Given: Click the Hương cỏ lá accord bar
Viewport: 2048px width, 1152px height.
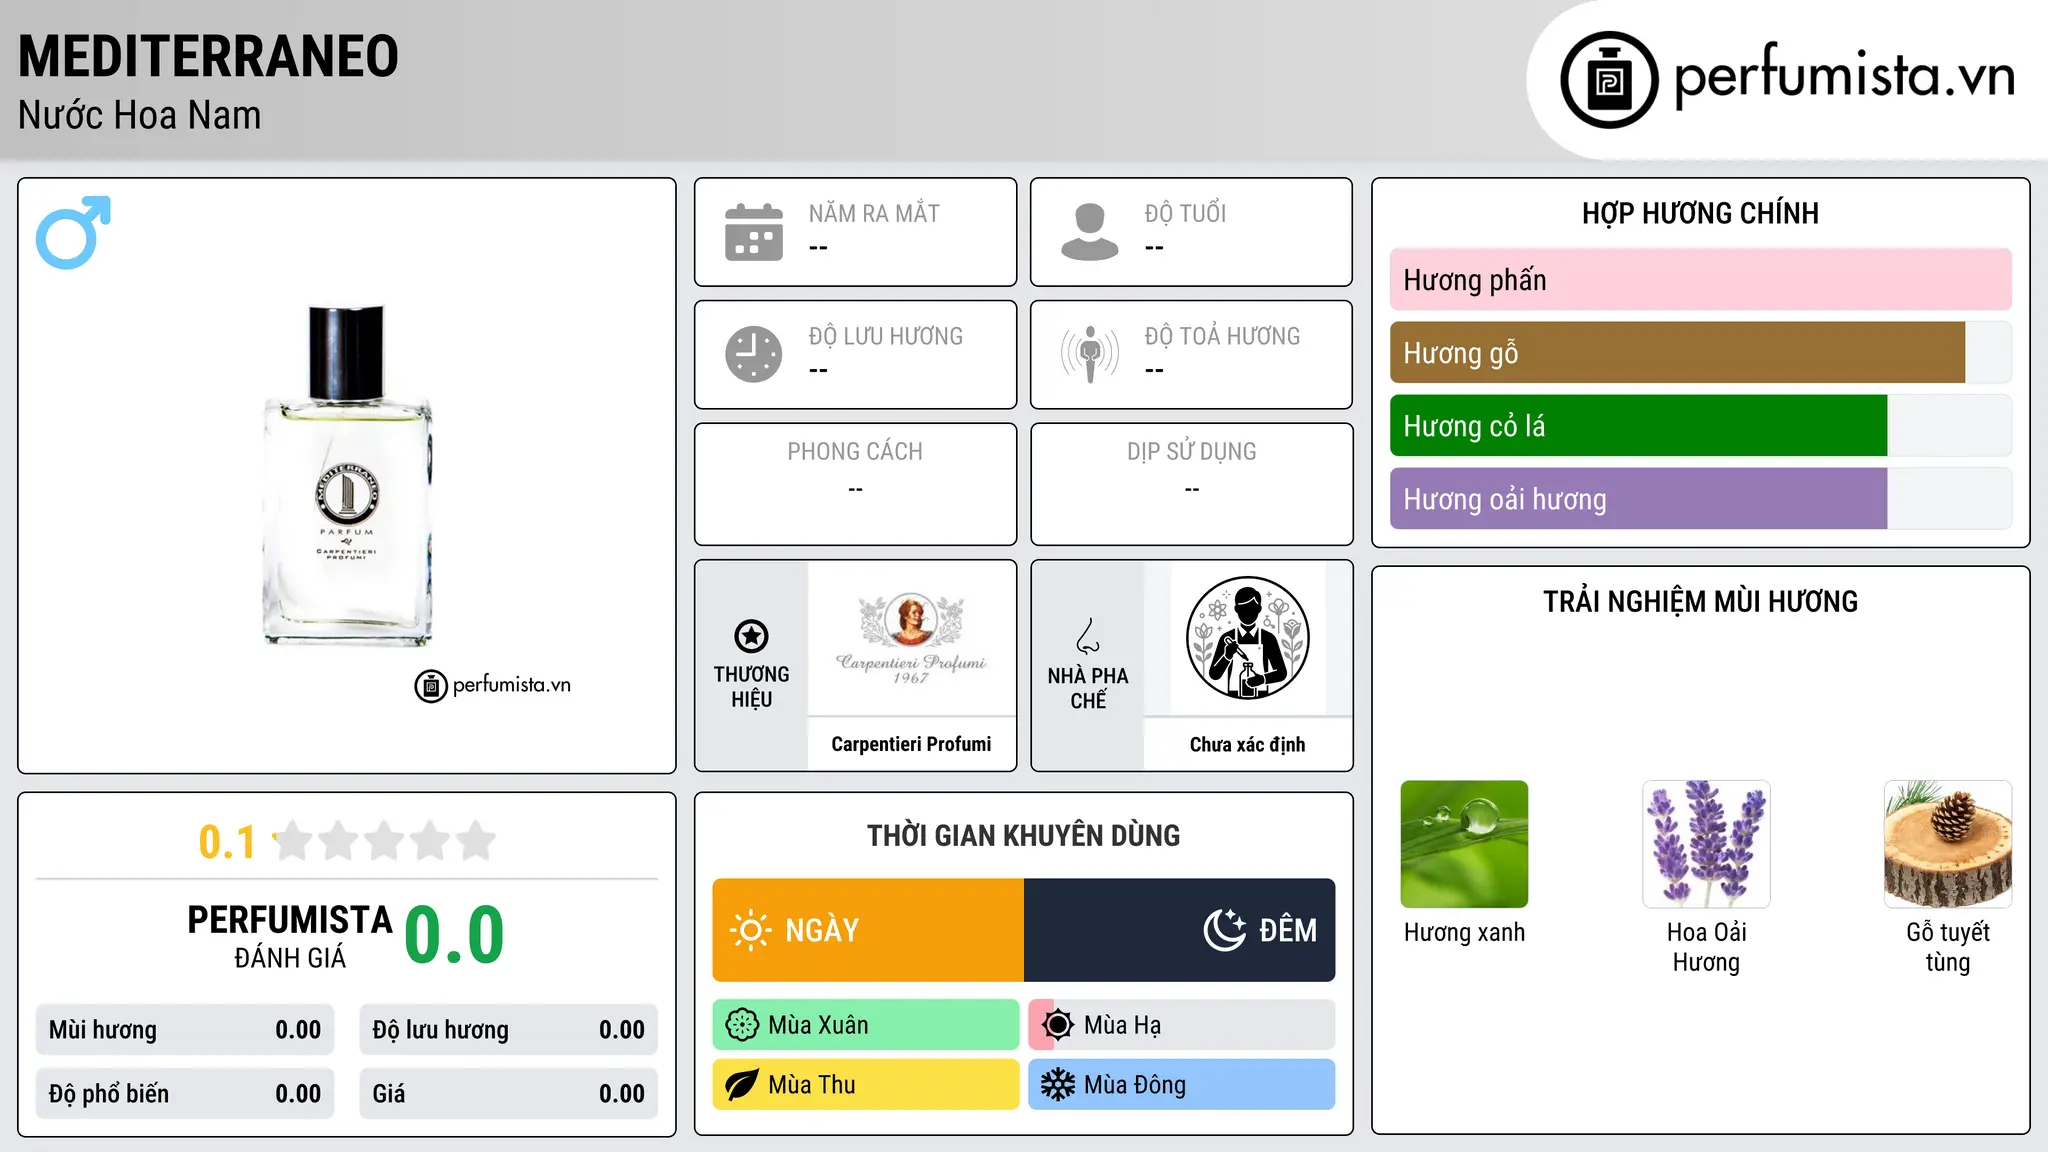Looking at the screenshot, I should 1701,426.
